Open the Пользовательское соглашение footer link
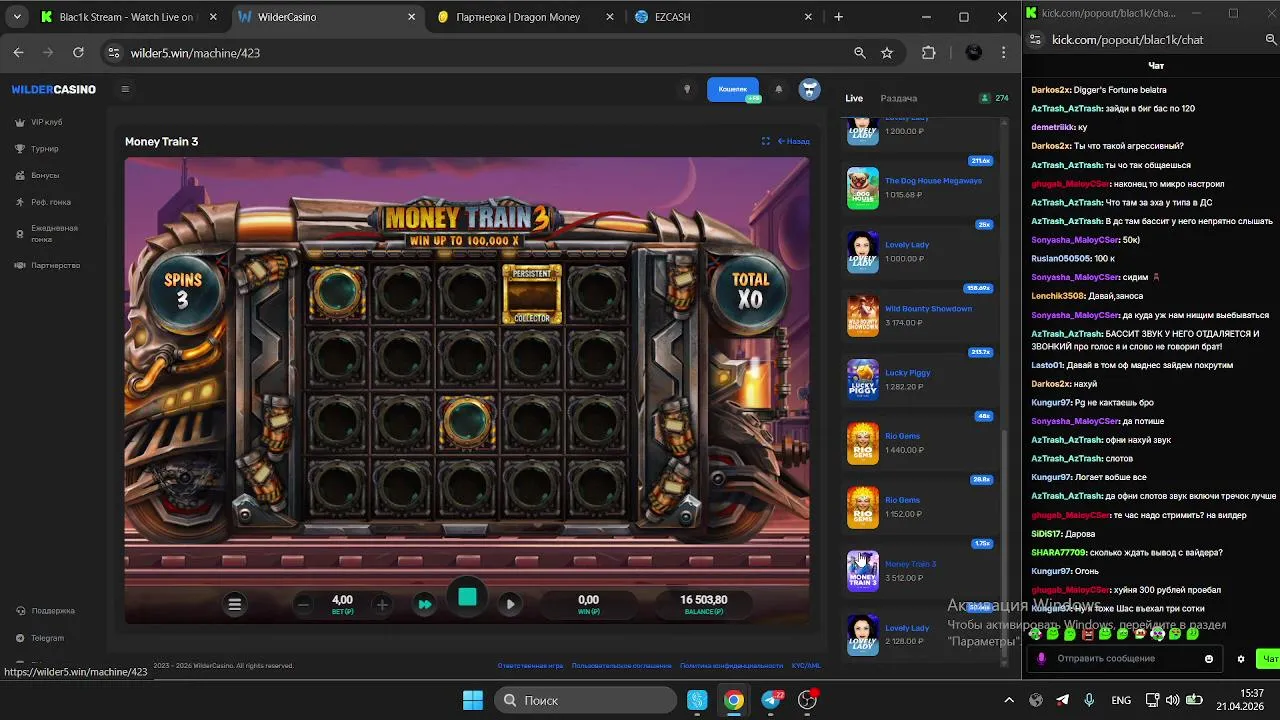The width and height of the screenshot is (1280, 720). [622, 665]
